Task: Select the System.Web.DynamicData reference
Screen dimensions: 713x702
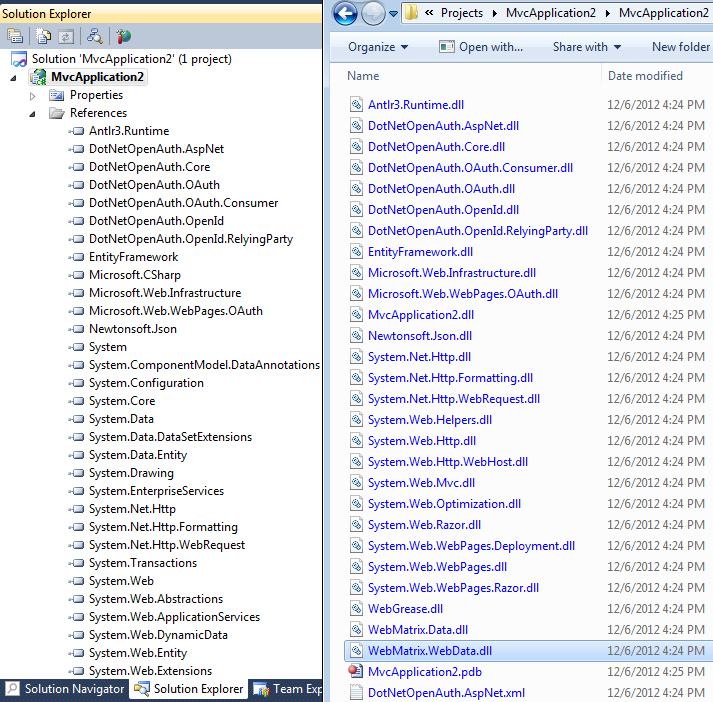Action: (x=158, y=635)
